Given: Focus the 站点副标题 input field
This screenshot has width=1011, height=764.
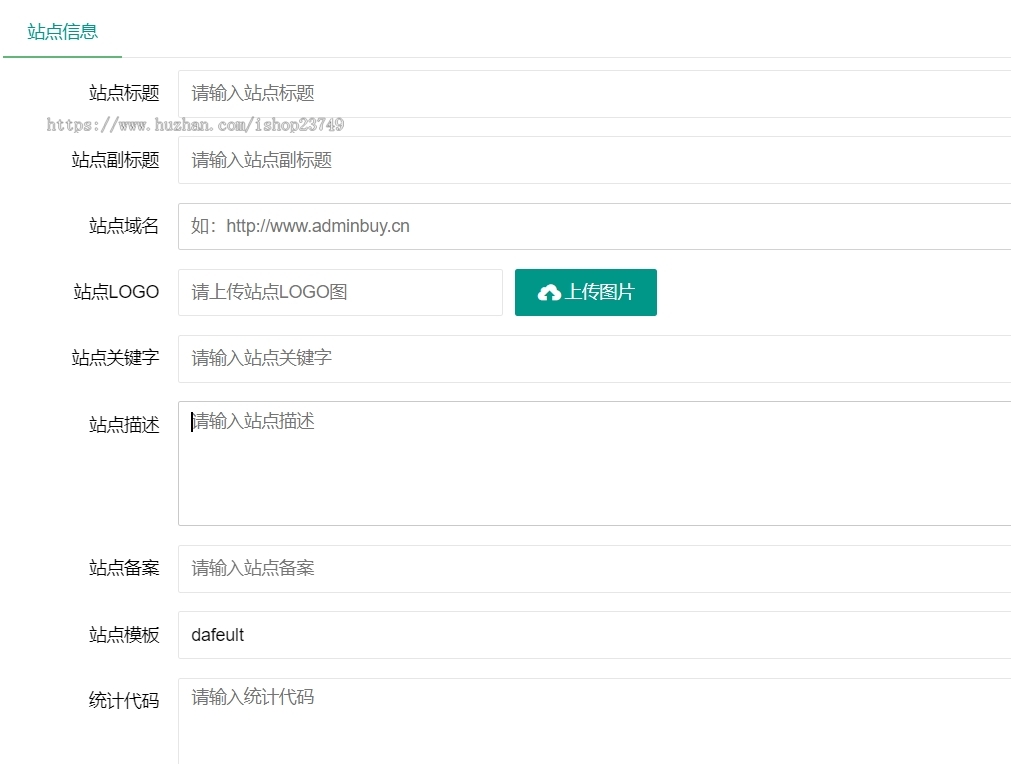Looking at the screenshot, I should (594, 161).
